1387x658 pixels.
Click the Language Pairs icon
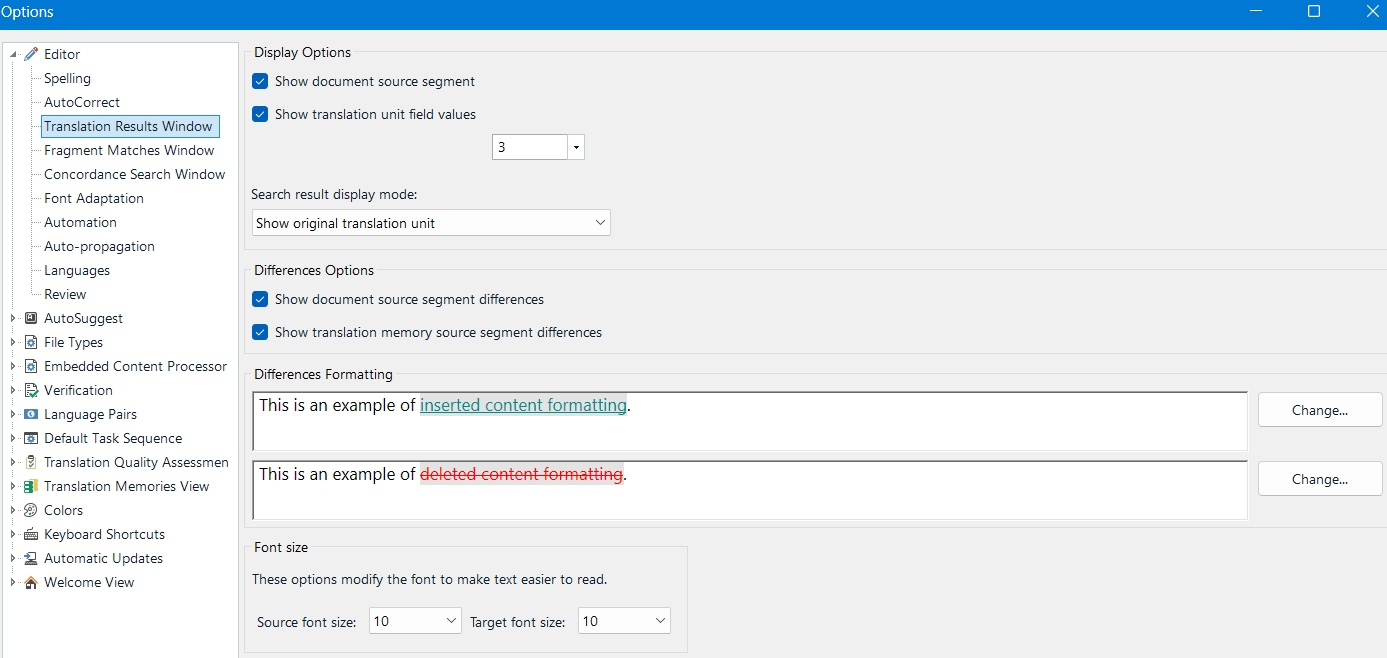pyautogui.click(x=31, y=414)
